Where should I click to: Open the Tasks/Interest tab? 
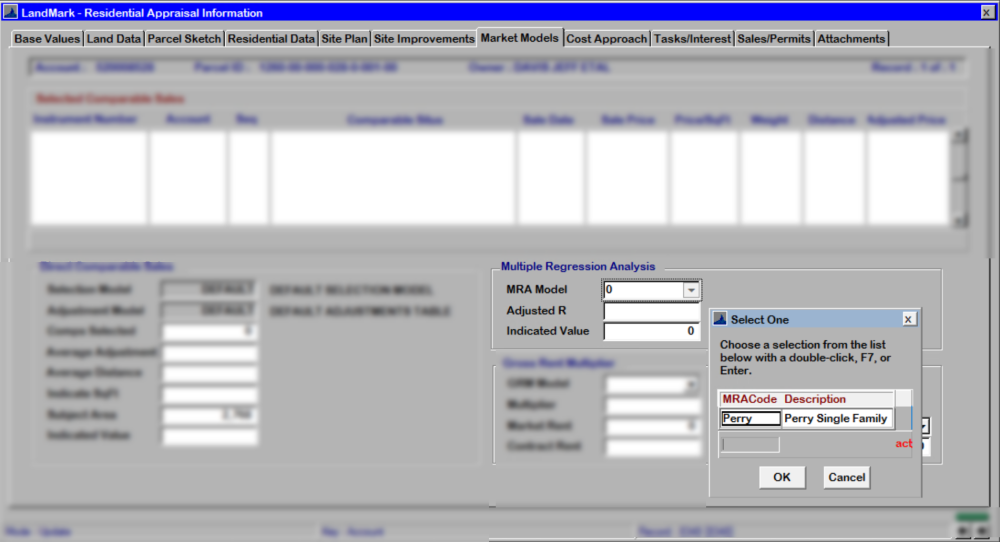point(692,39)
